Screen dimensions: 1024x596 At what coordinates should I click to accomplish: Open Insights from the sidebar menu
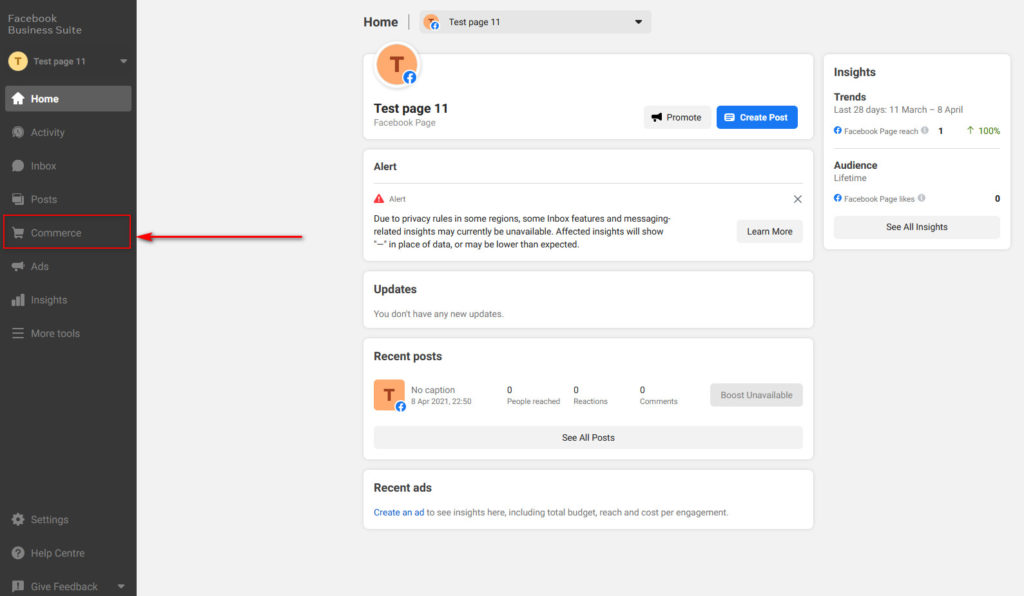(68, 300)
